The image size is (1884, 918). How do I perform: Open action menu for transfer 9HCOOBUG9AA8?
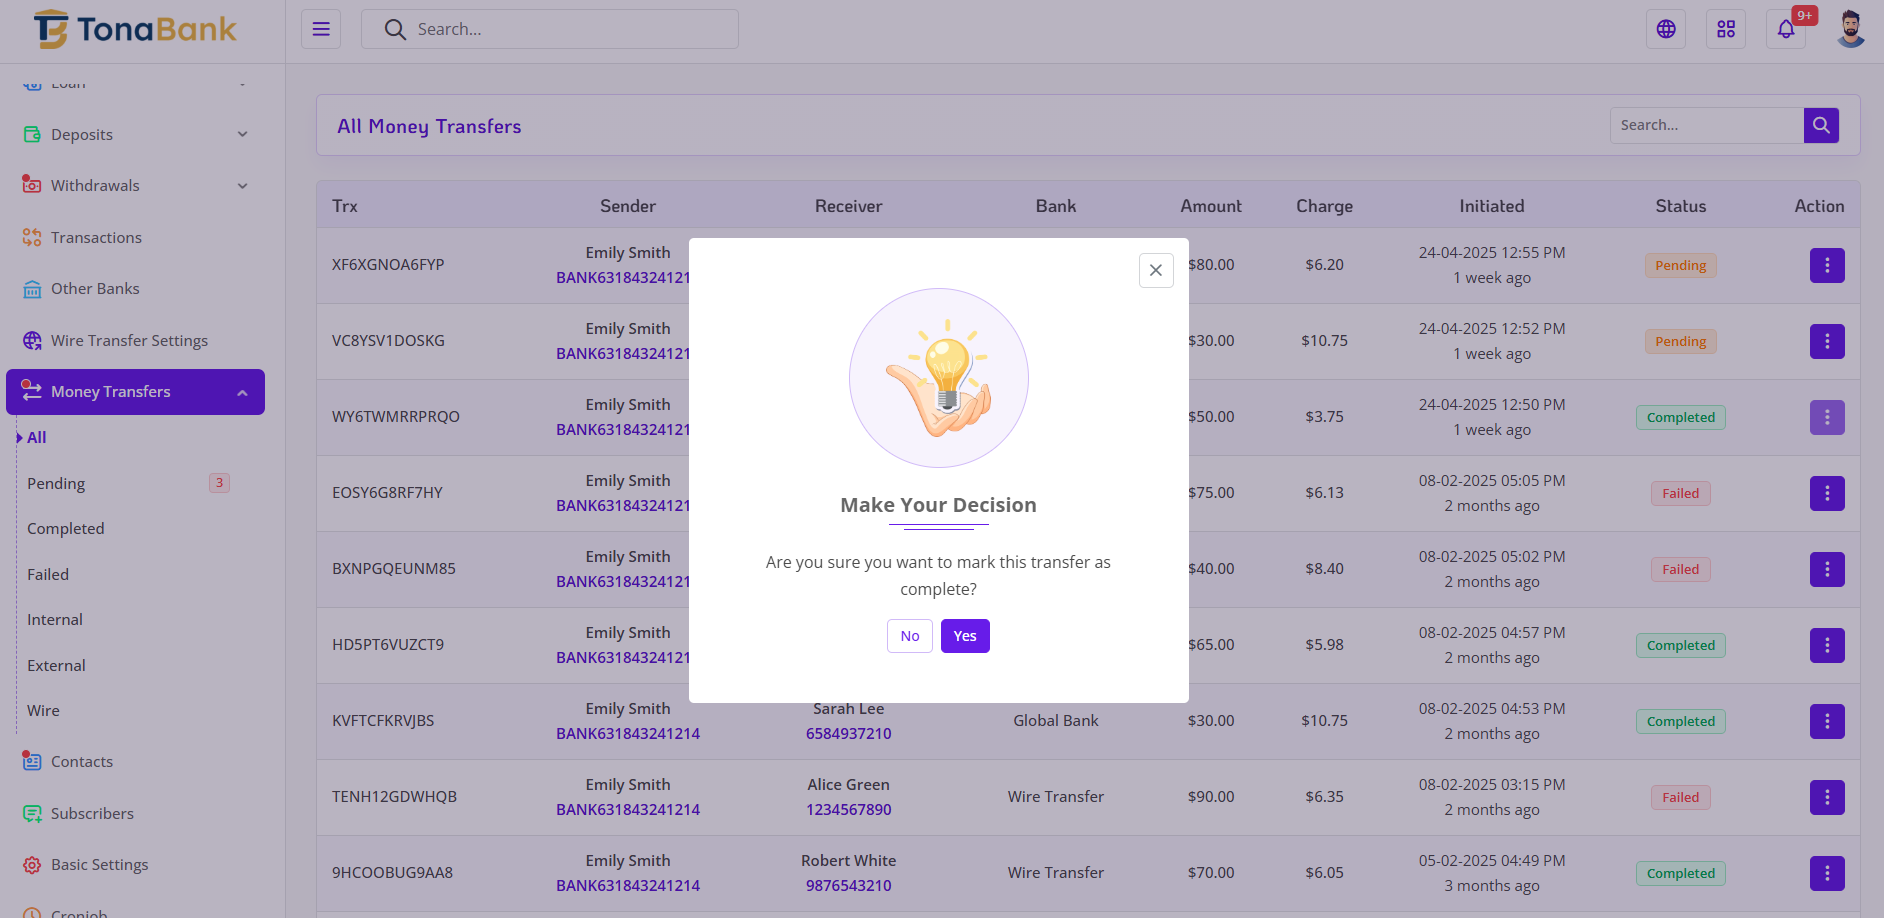tap(1827, 873)
